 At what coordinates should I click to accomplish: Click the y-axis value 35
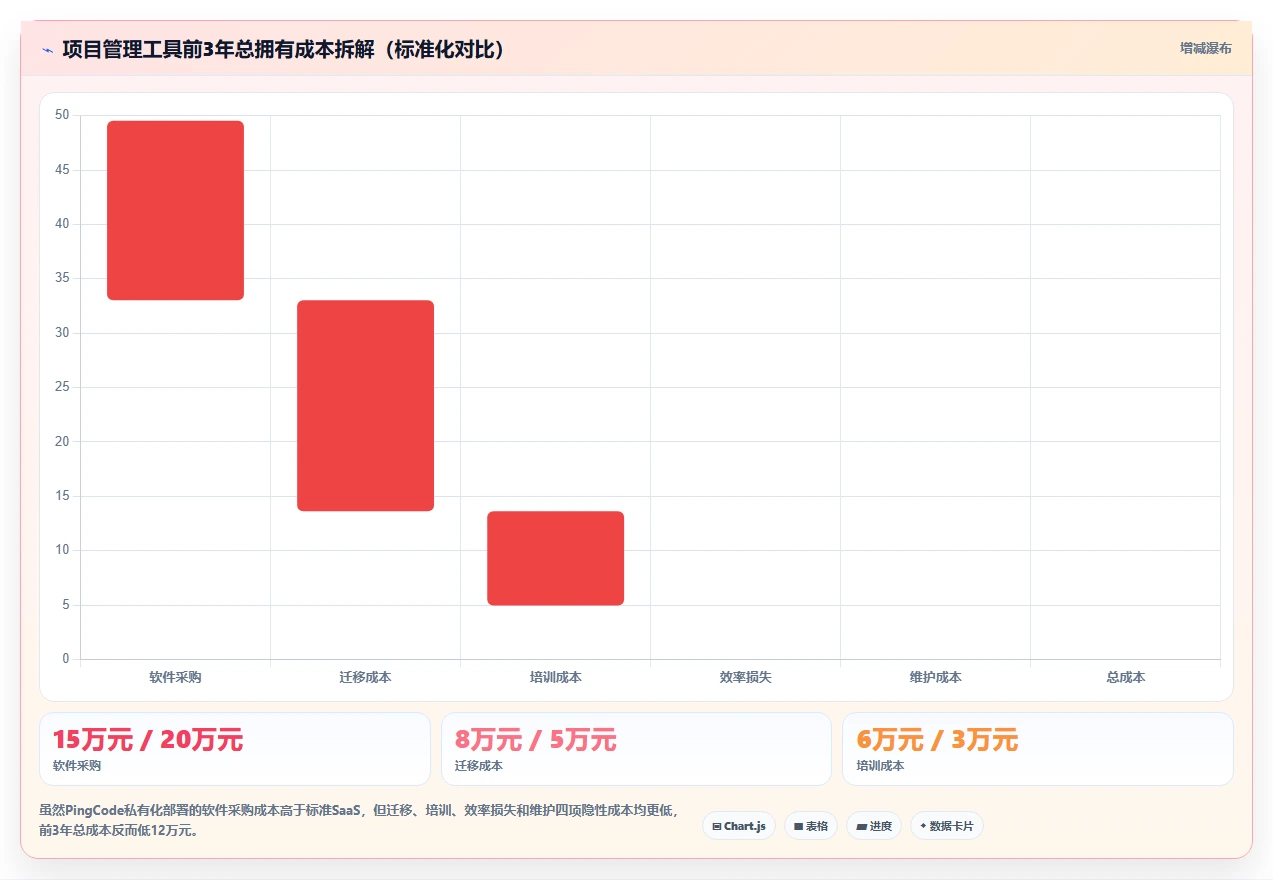(62, 278)
